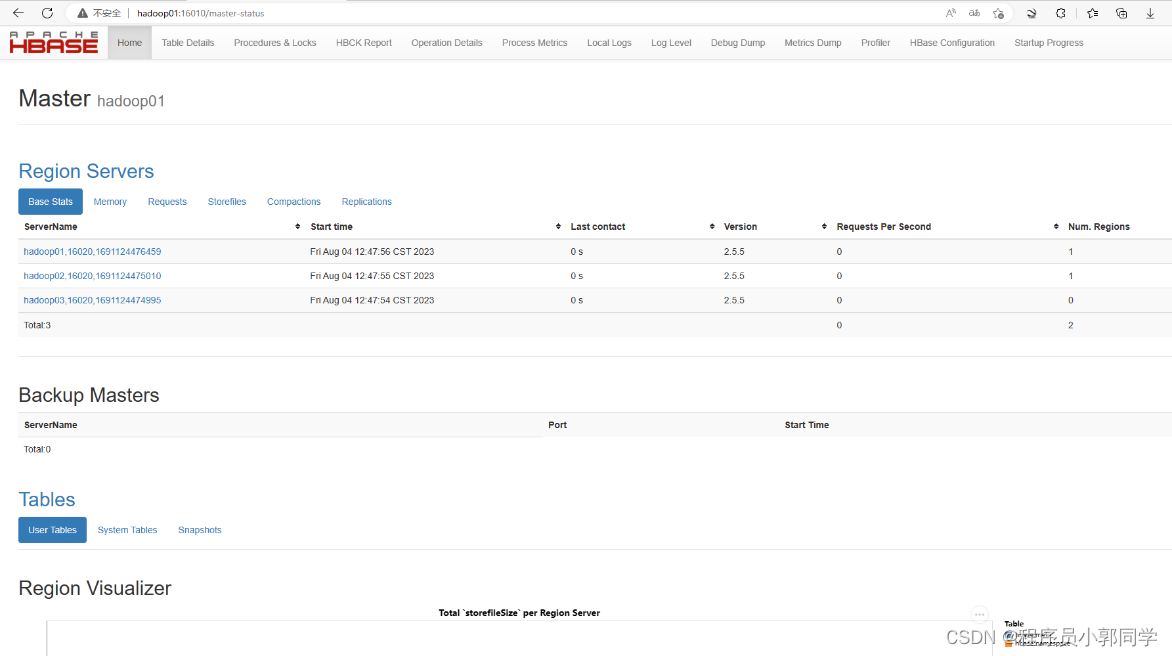Open region server hadoop03,16020 link
Viewport: 1172px width, 656px height.
[x=92, y=300]
